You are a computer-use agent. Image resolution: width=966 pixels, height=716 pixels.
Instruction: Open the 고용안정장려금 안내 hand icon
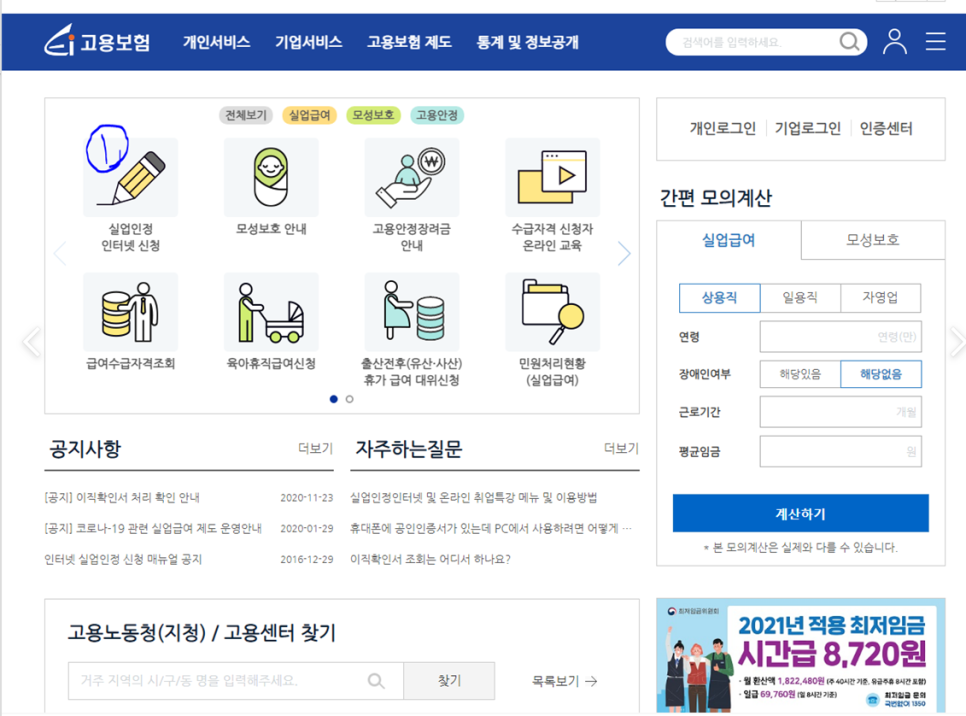[x=412, y=177]
